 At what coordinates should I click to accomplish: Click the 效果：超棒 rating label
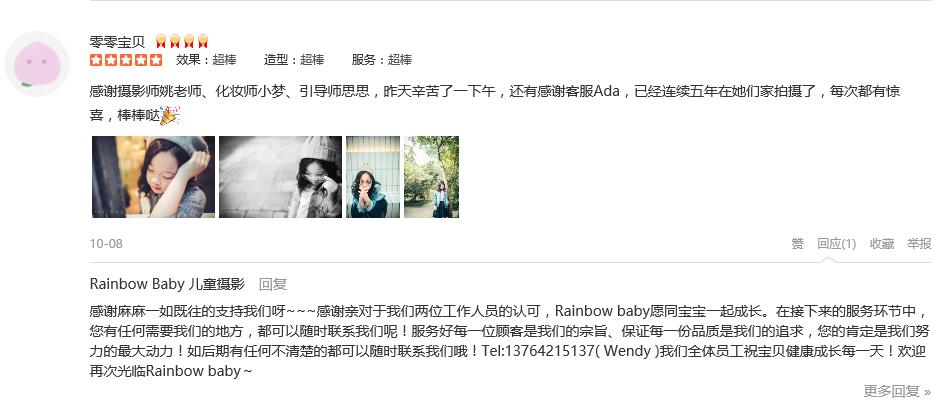(x=206, y=60)
